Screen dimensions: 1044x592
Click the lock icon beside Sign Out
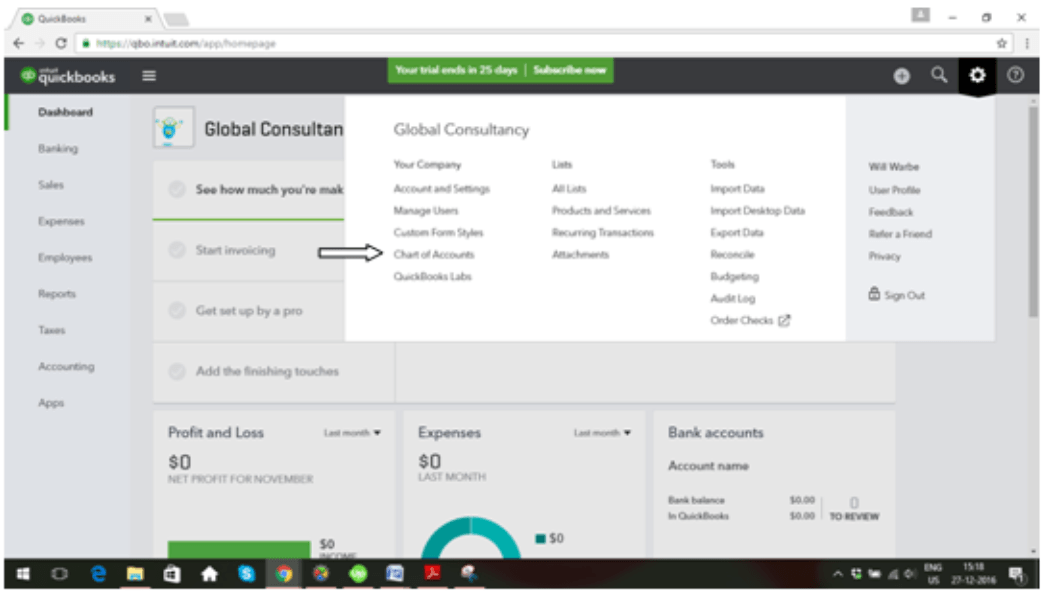click(874, 294)
